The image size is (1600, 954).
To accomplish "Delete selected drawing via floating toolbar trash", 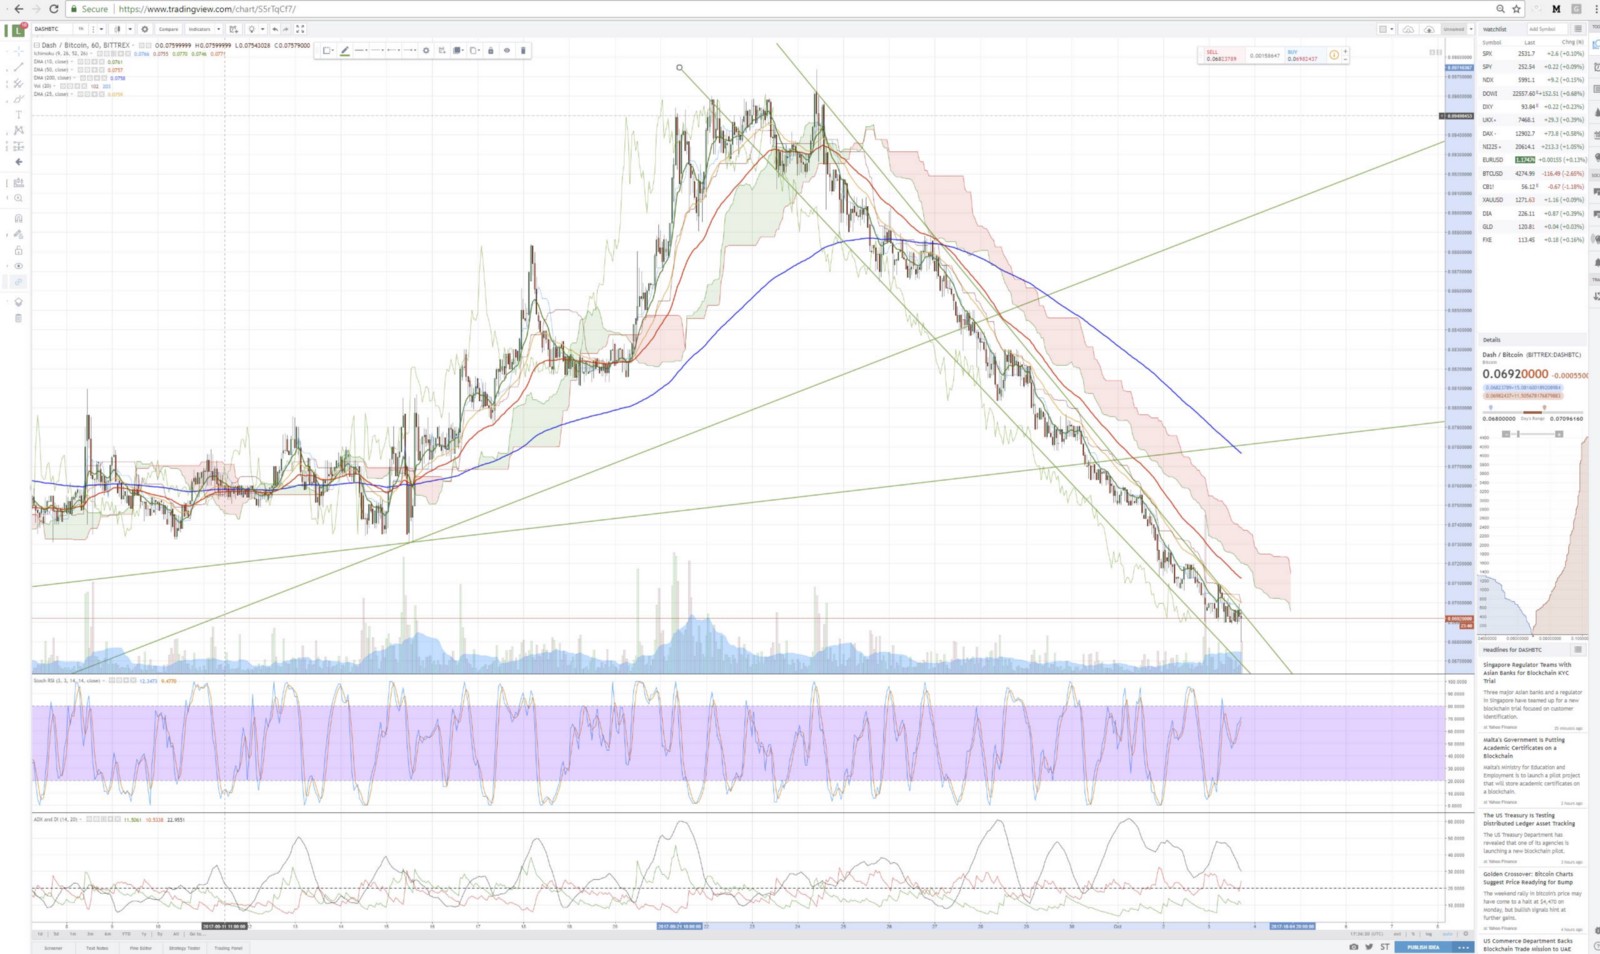I will coord(523,50).
